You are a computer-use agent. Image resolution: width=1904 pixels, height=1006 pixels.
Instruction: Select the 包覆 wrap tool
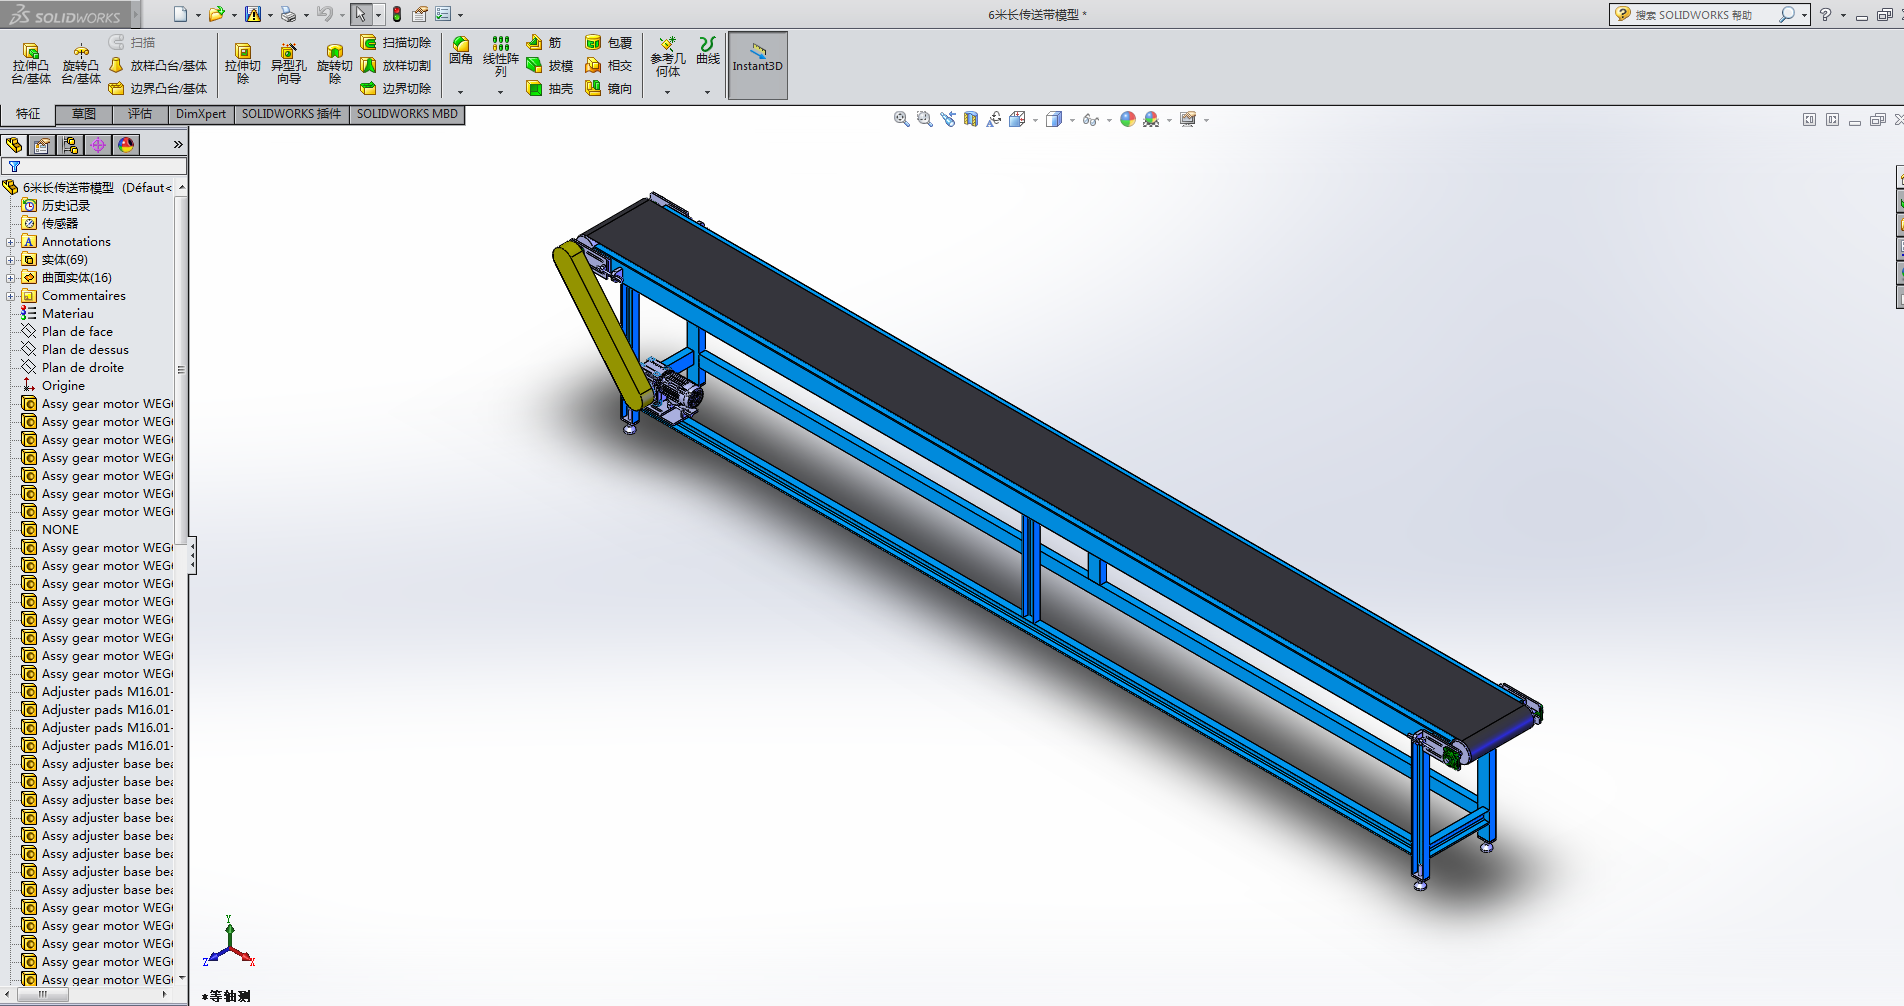[x=608, y=42]
